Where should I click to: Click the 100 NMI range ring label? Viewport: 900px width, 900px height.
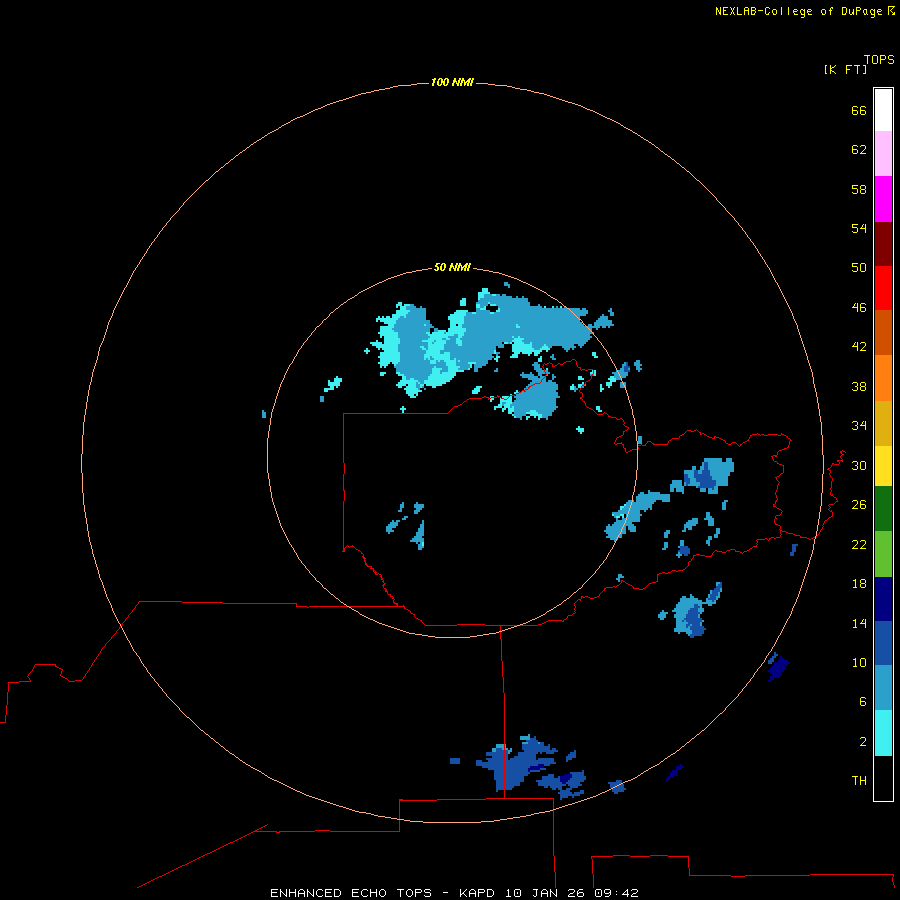[452, 82]
